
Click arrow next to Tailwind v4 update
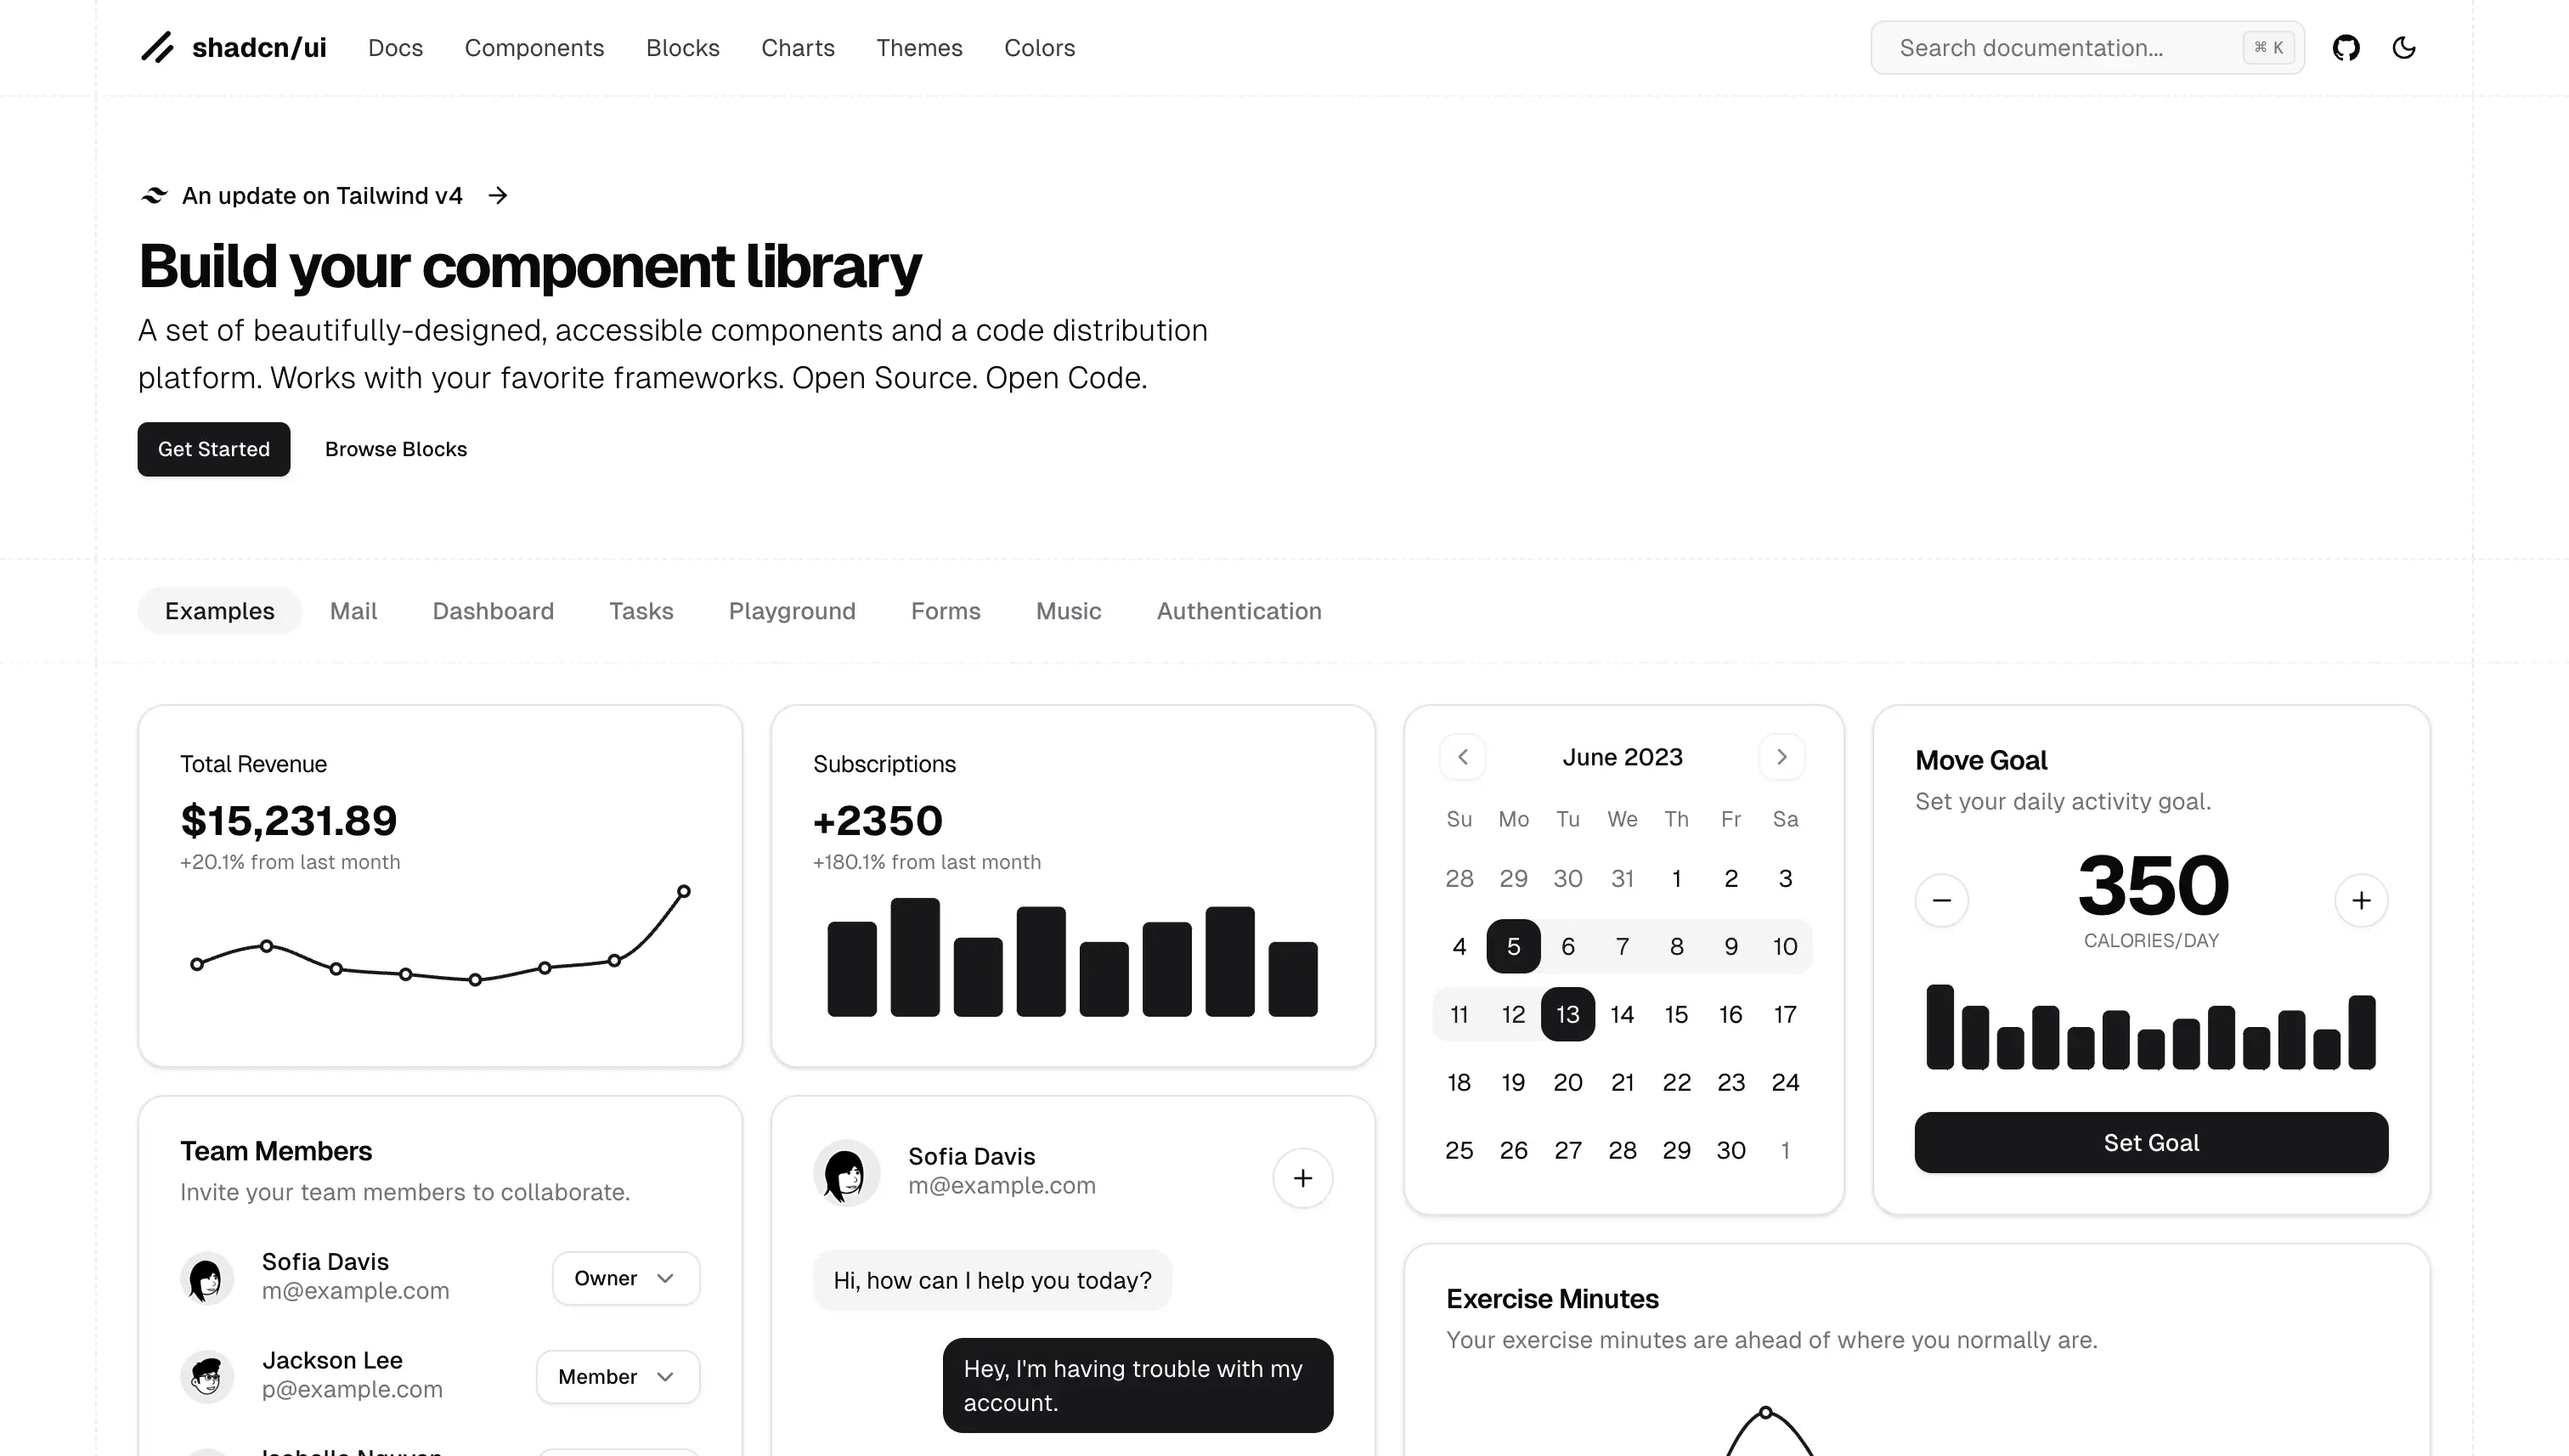(498, 196)
